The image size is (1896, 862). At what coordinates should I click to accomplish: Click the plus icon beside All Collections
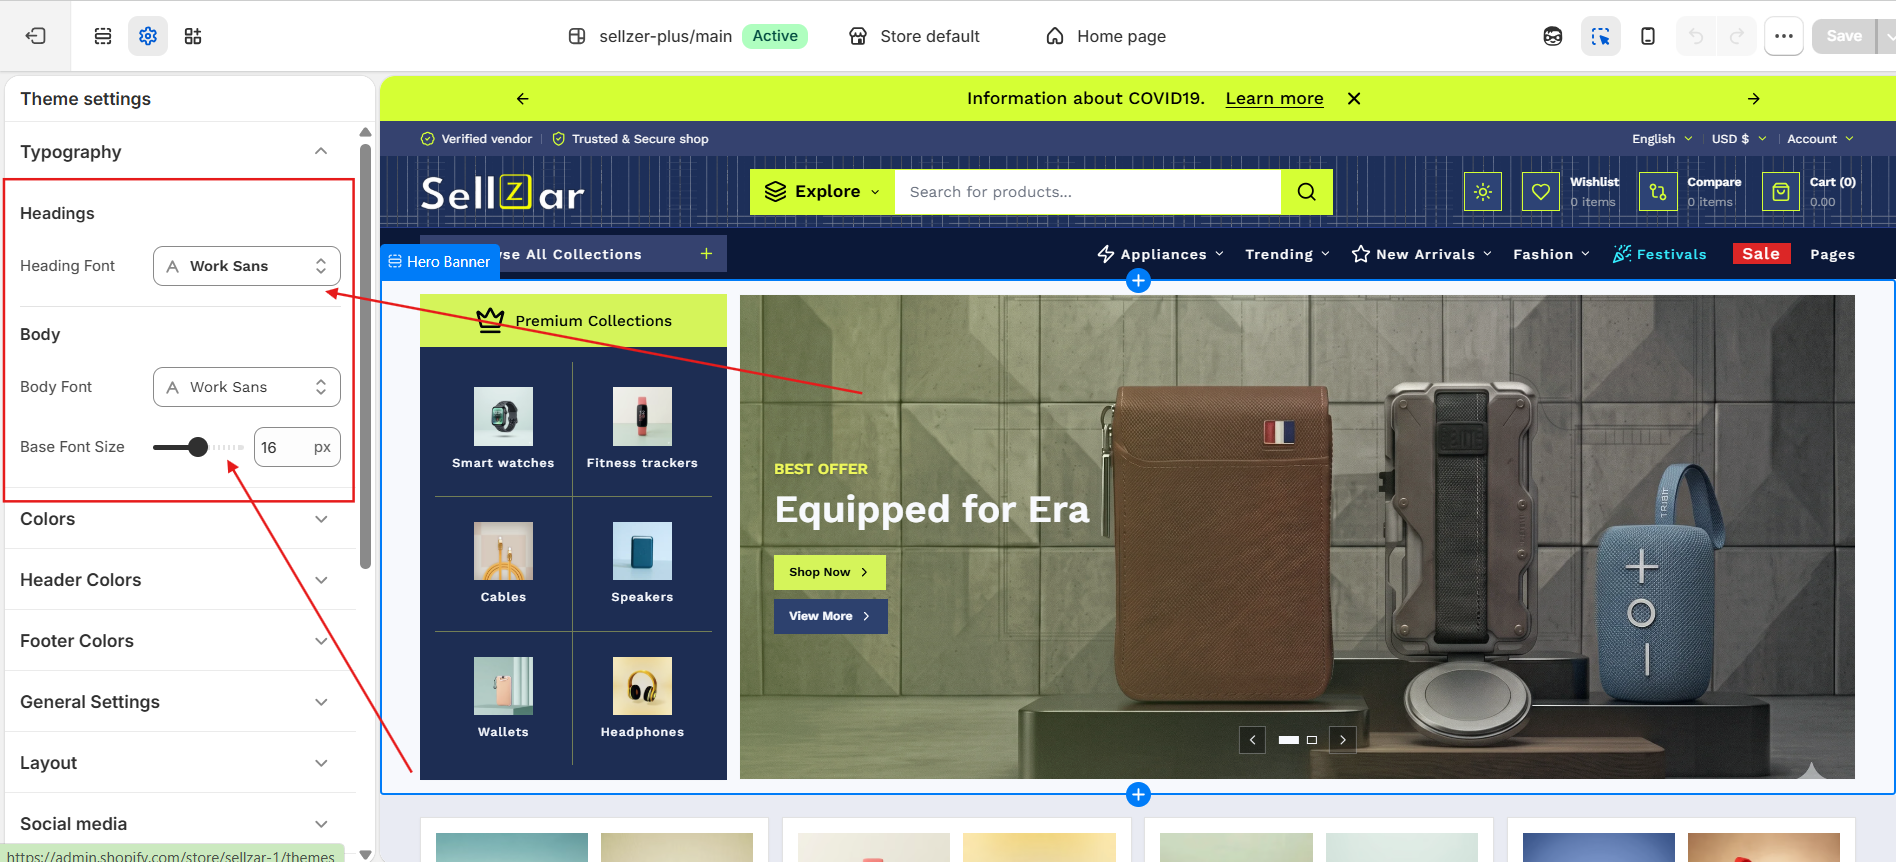coord(706,254)
